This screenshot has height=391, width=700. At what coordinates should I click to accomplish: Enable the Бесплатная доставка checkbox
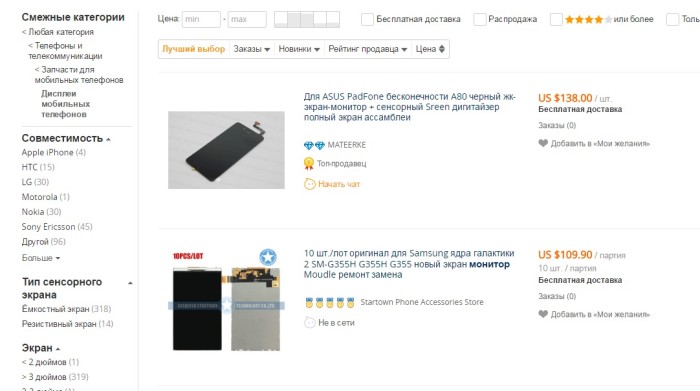[367, 19]
